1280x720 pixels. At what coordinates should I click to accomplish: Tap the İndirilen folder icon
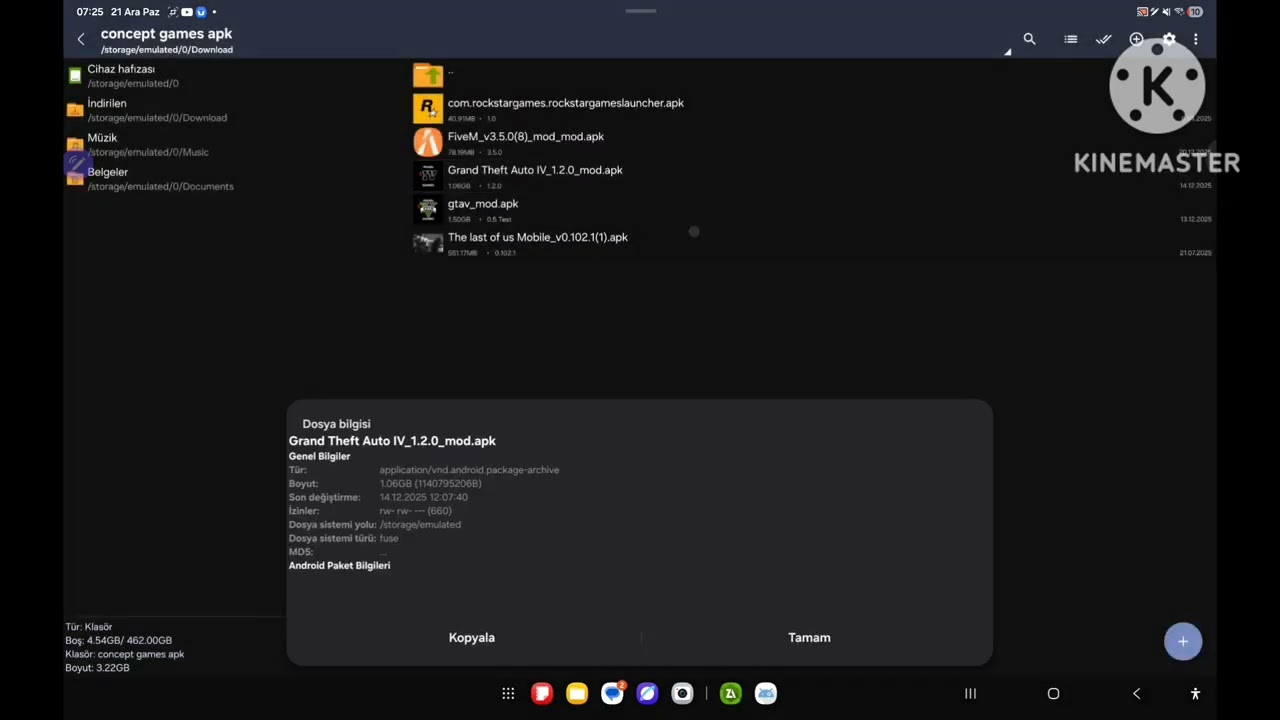75,110
